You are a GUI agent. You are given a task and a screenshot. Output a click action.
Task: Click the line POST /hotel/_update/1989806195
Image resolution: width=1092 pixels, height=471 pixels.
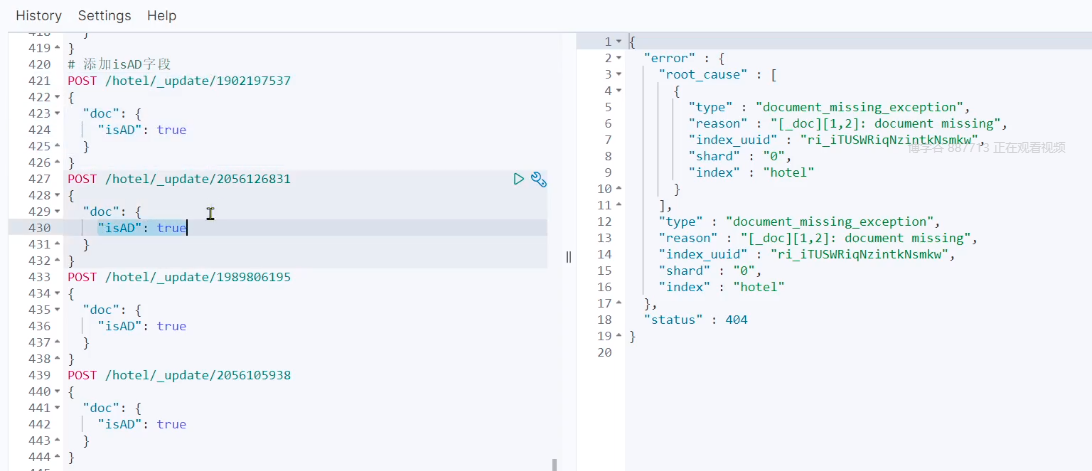click(179, 277)
